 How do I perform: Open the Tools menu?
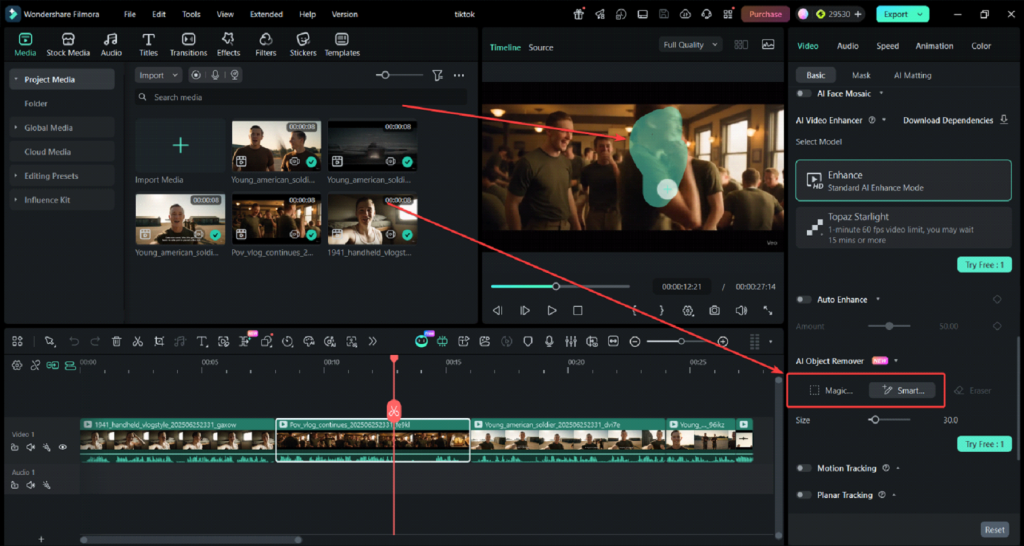(191, 14)
